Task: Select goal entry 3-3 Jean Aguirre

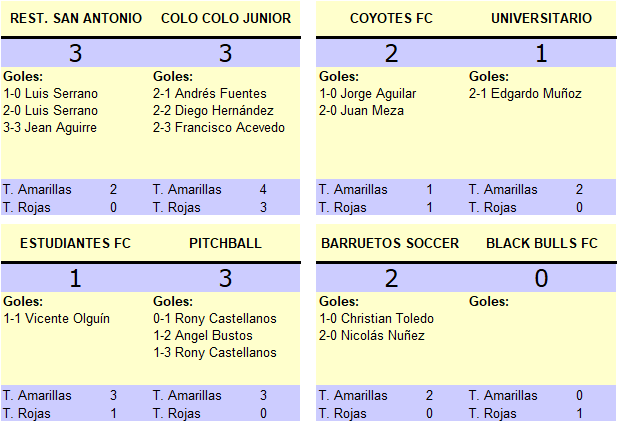Action: tap(50, 128)
